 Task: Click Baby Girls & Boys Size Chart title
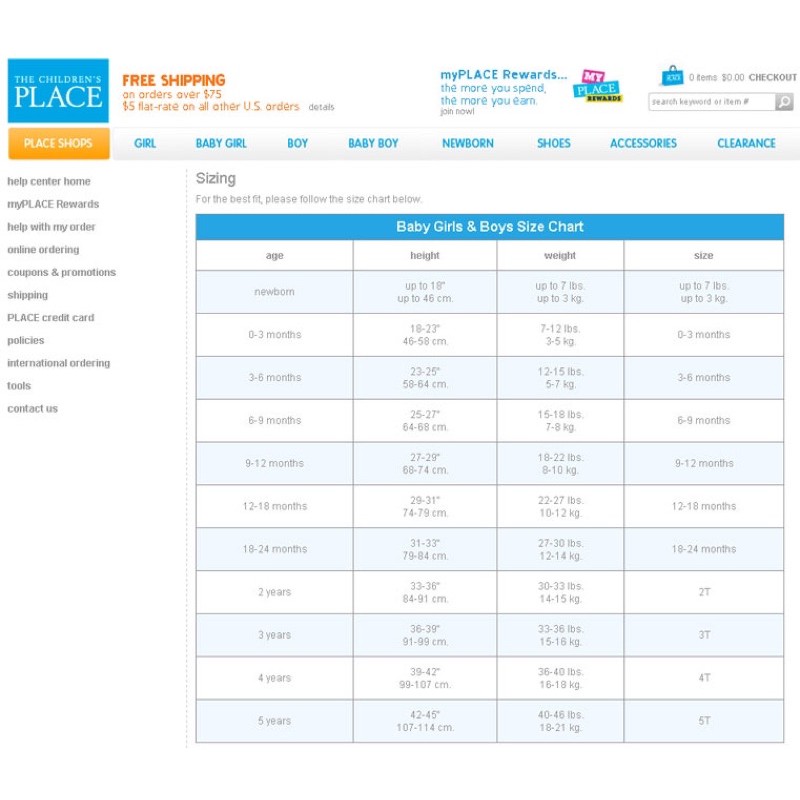click(490, 227)
